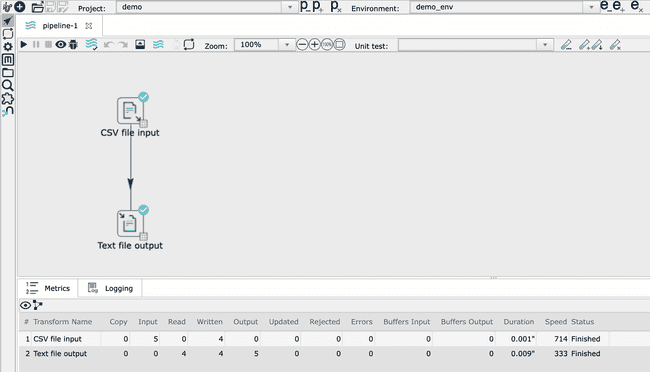Fit the pipeline to screen
The image size is (650, 372).
pyautogui.click(x=340, y=44)
